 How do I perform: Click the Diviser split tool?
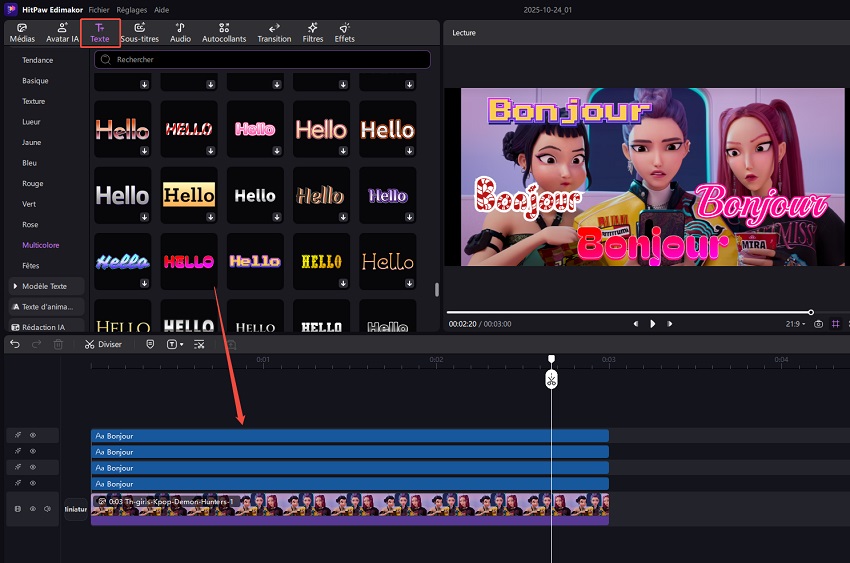[x=103, y=344]
